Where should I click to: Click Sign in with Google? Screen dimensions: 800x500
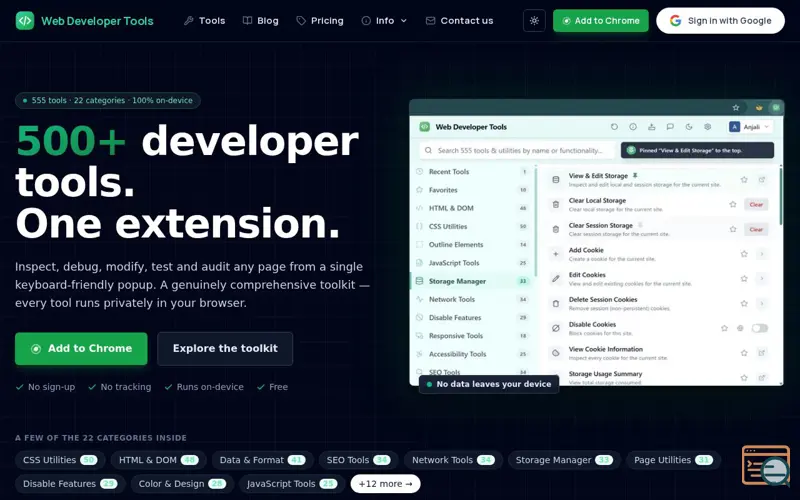coord(720,21)
